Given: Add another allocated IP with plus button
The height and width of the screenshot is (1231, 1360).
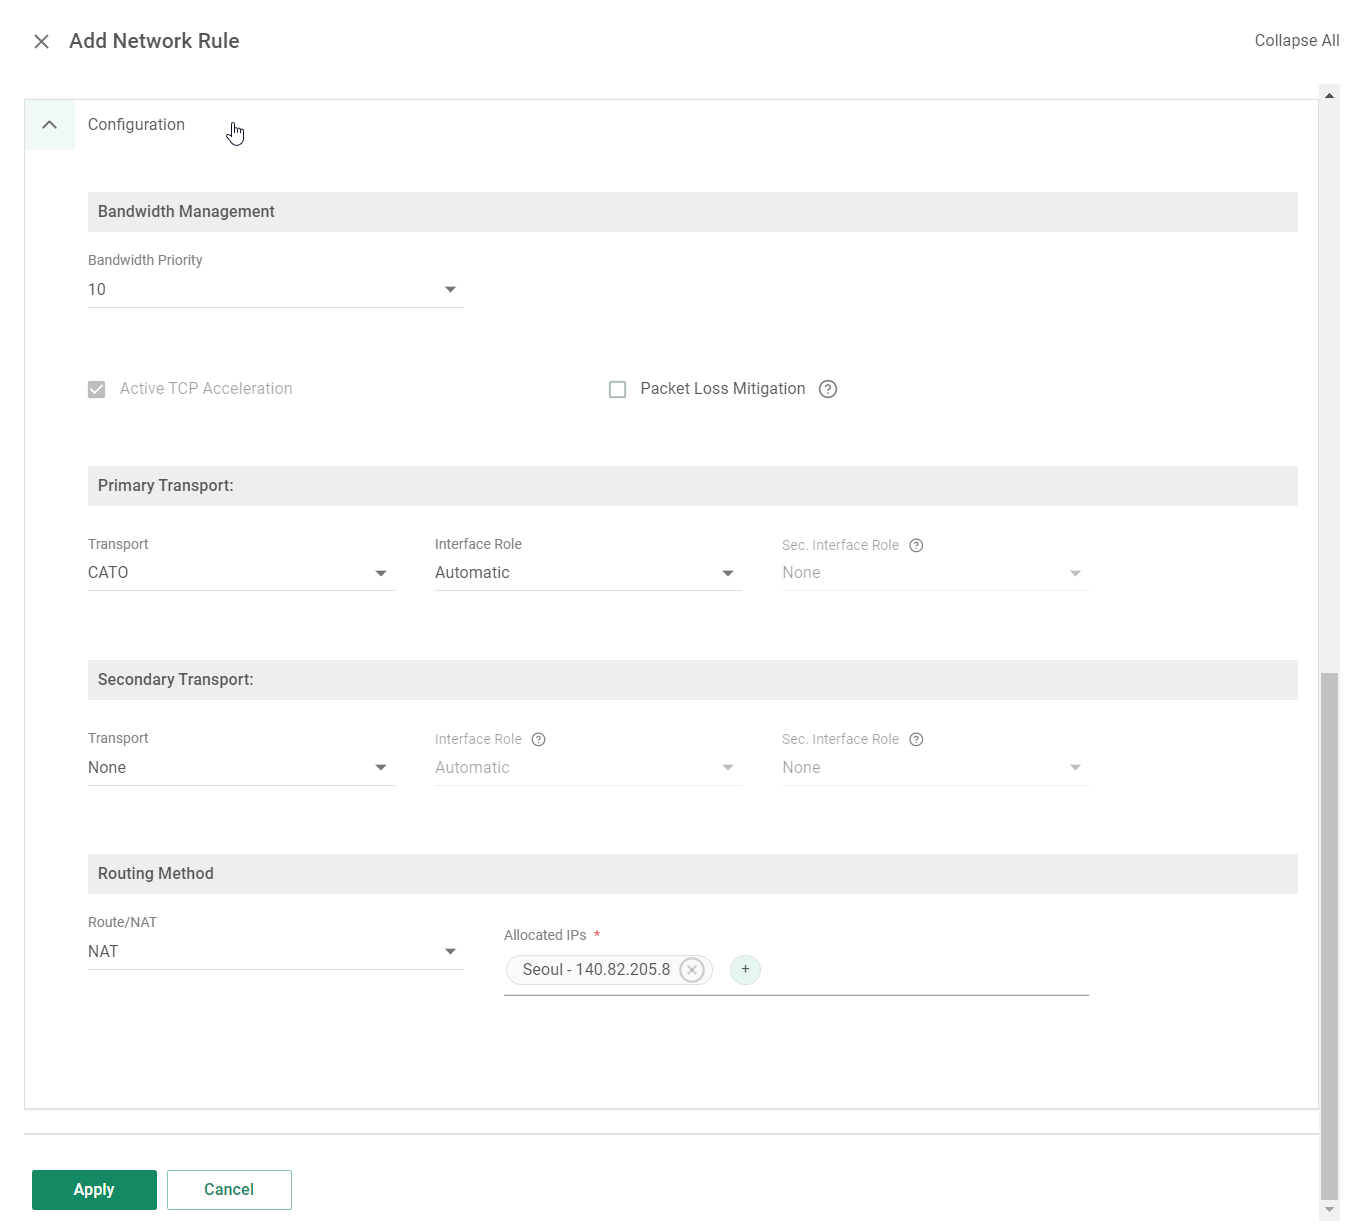Looking at the screenshot, I should 745,970.
